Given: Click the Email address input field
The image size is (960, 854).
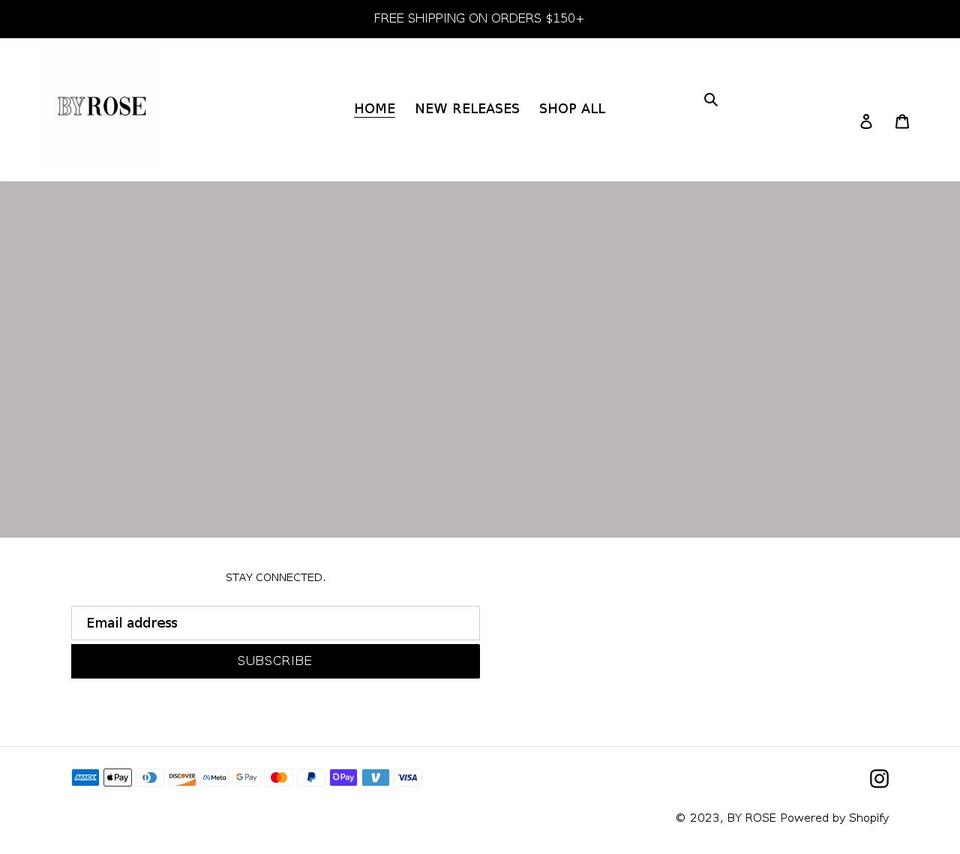Looking at the screenshot, I should [x=275, y=622].
